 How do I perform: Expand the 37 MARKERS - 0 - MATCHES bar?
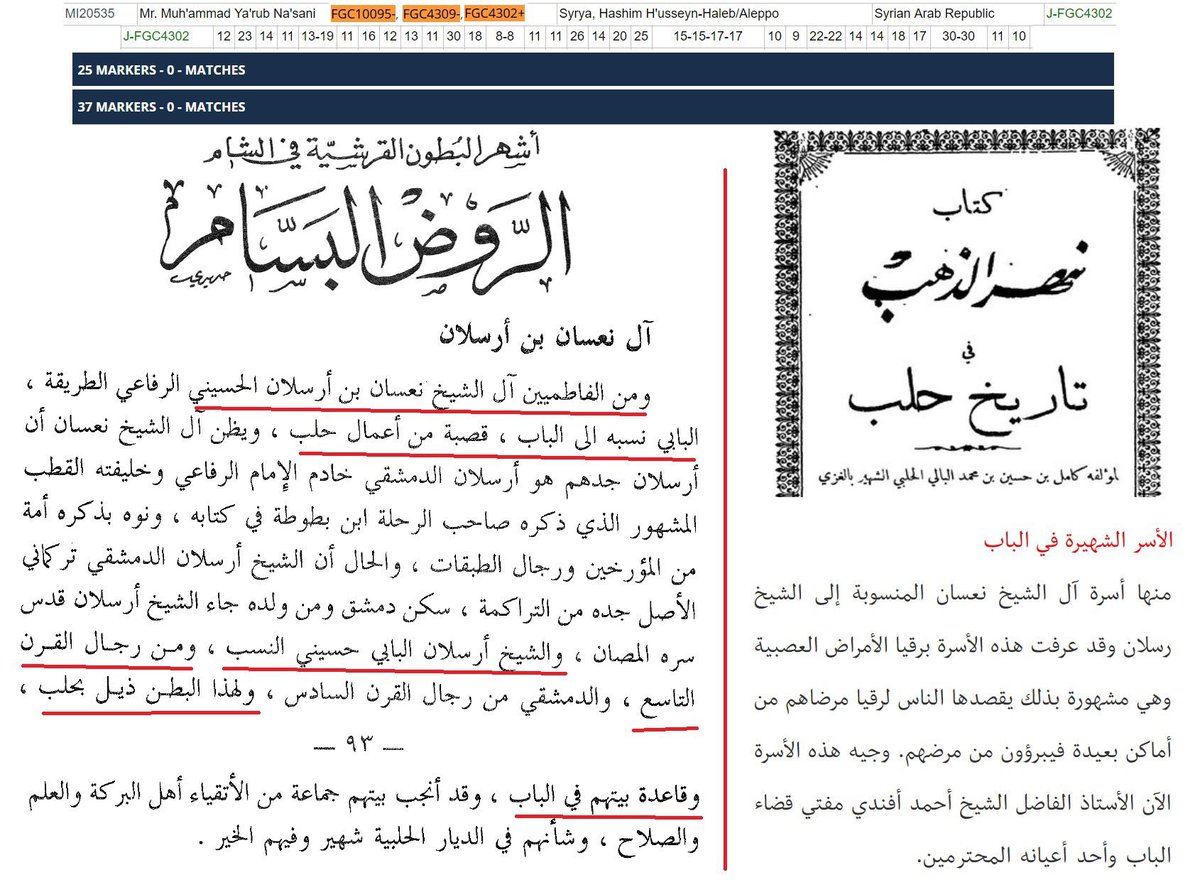point(593,106)
